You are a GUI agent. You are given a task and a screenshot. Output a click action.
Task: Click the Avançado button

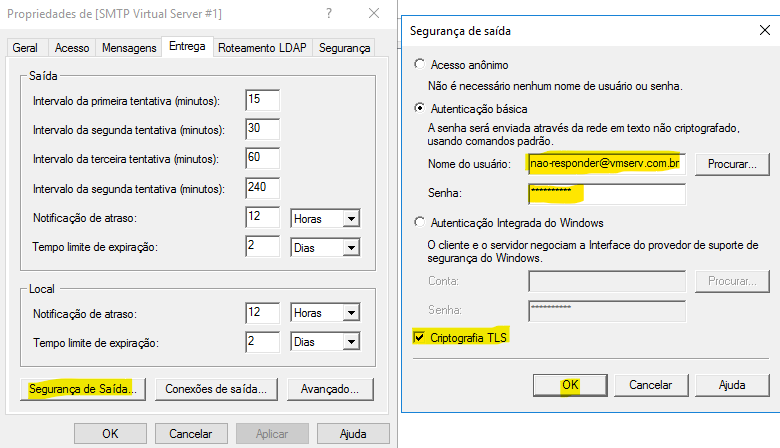330,389
